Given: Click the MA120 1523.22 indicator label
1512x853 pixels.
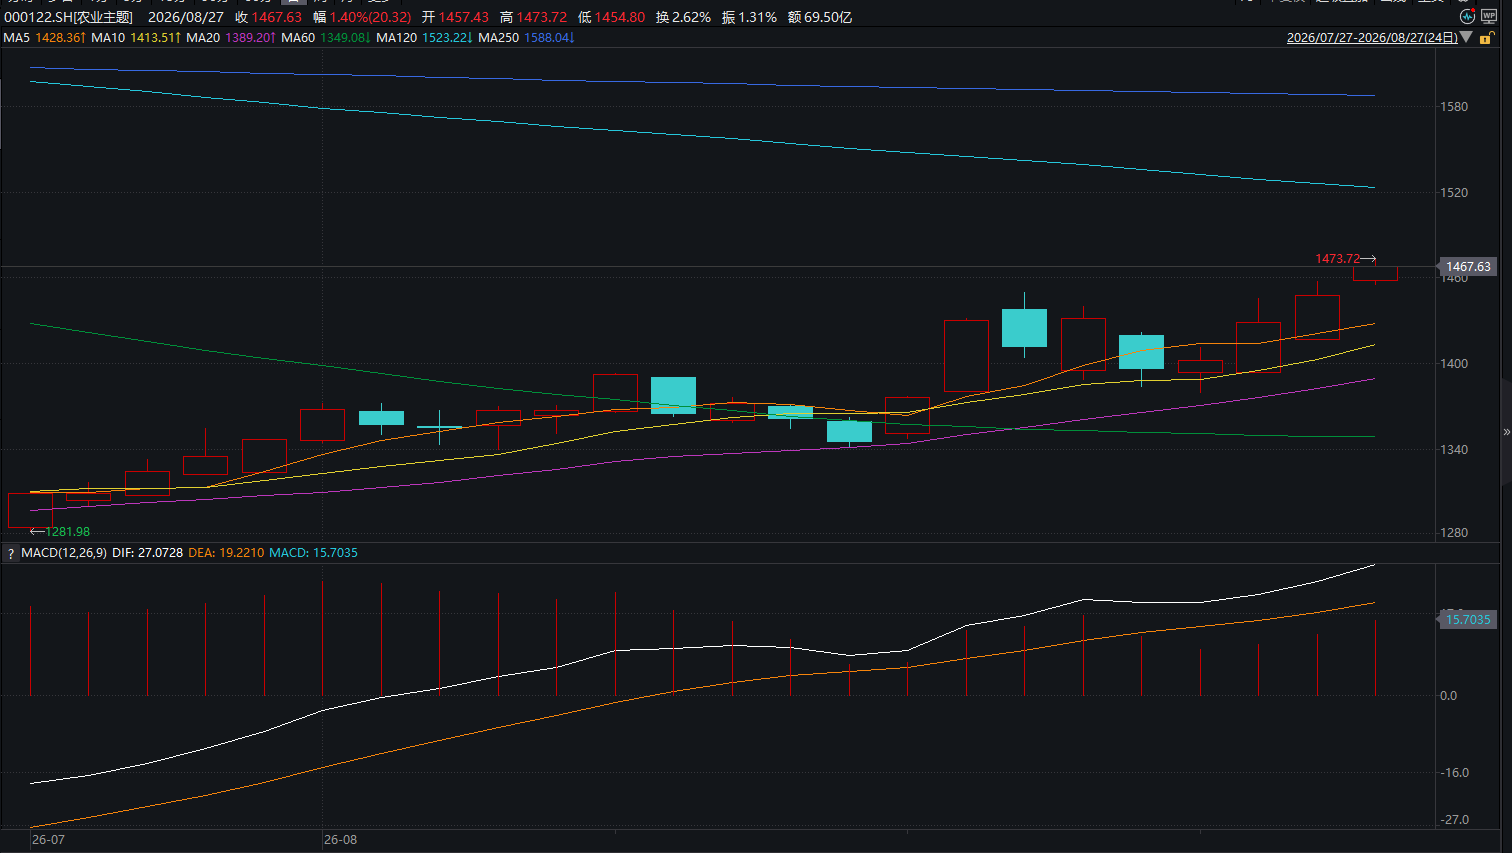Looking at the screenshot, I should click(x=424, y=38).
